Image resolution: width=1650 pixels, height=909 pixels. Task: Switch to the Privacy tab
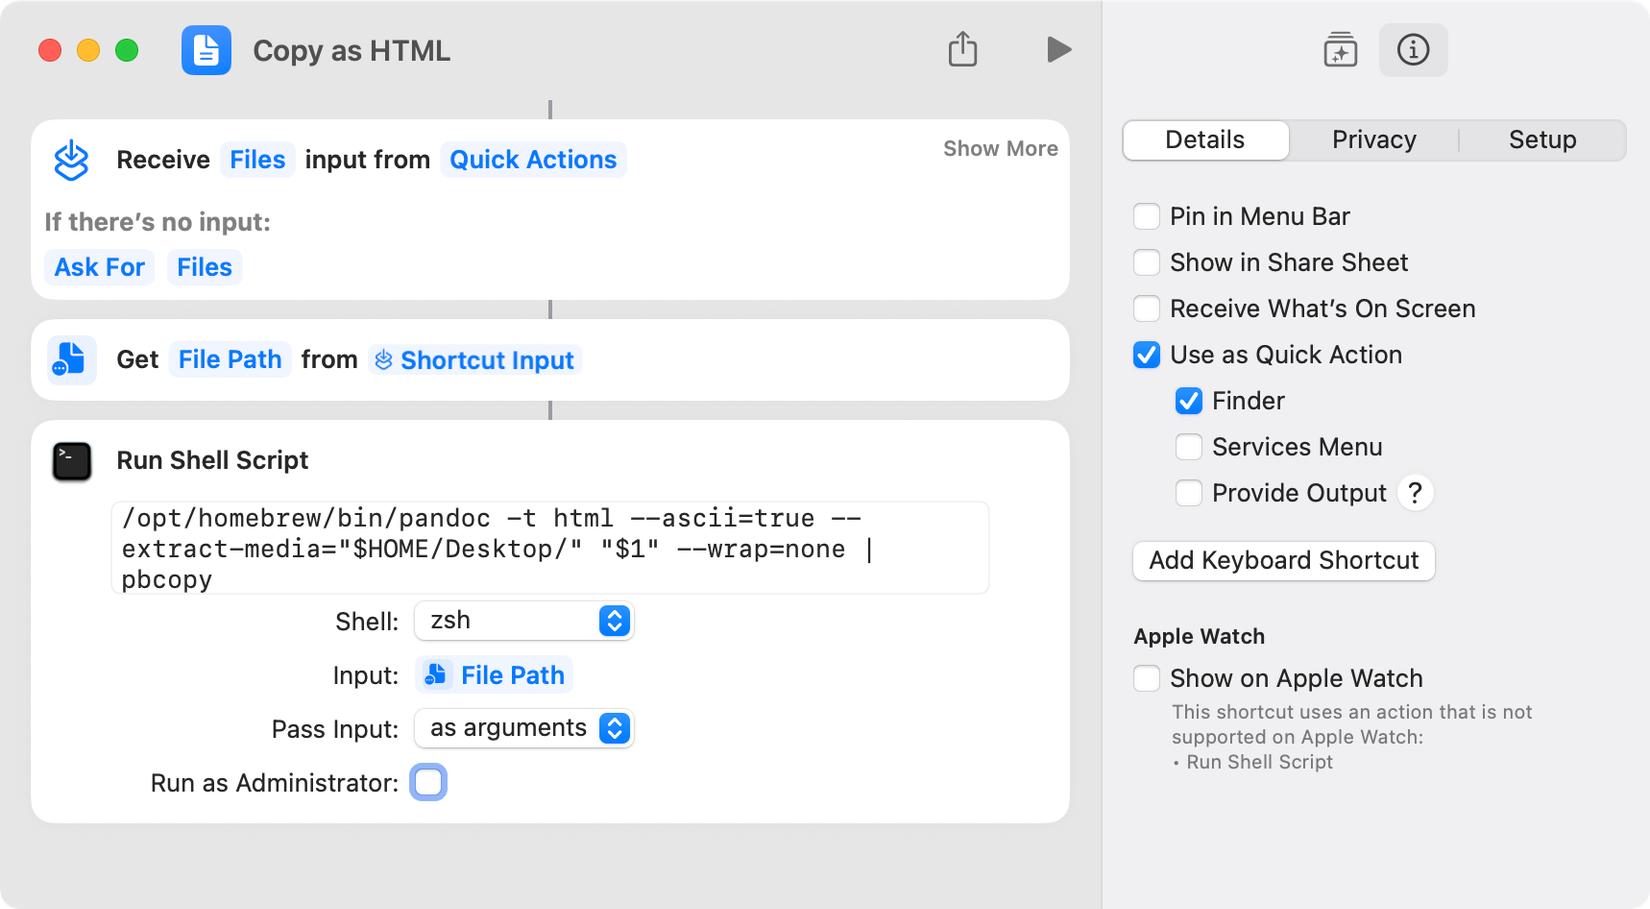tap(1373, 140)
